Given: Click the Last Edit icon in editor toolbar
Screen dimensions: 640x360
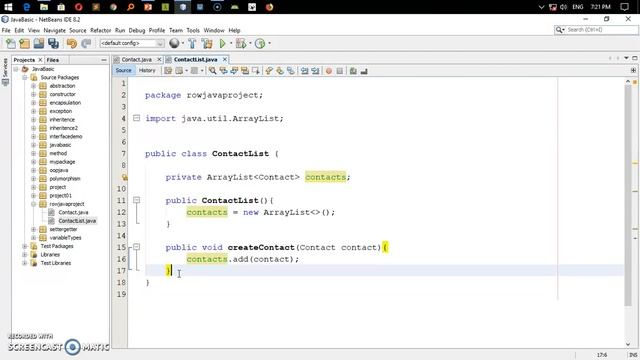Looking at the screenshot, I should [168, 71].
